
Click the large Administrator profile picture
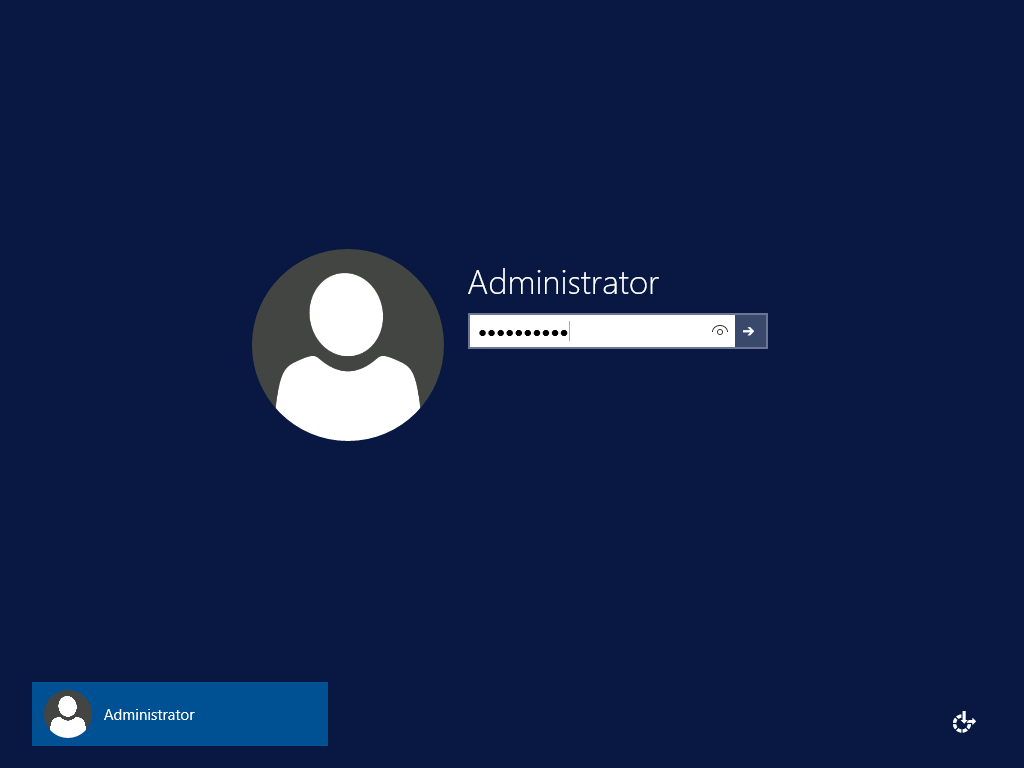[347, 345]
